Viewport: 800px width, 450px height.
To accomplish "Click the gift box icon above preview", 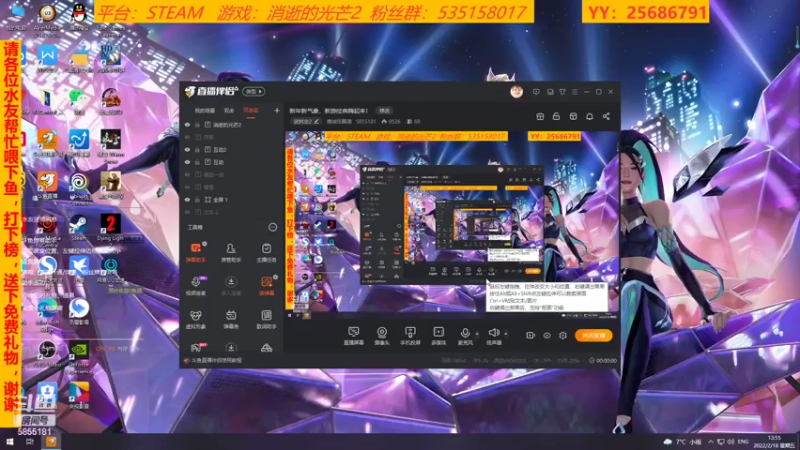I will click(x=540, y=116).
